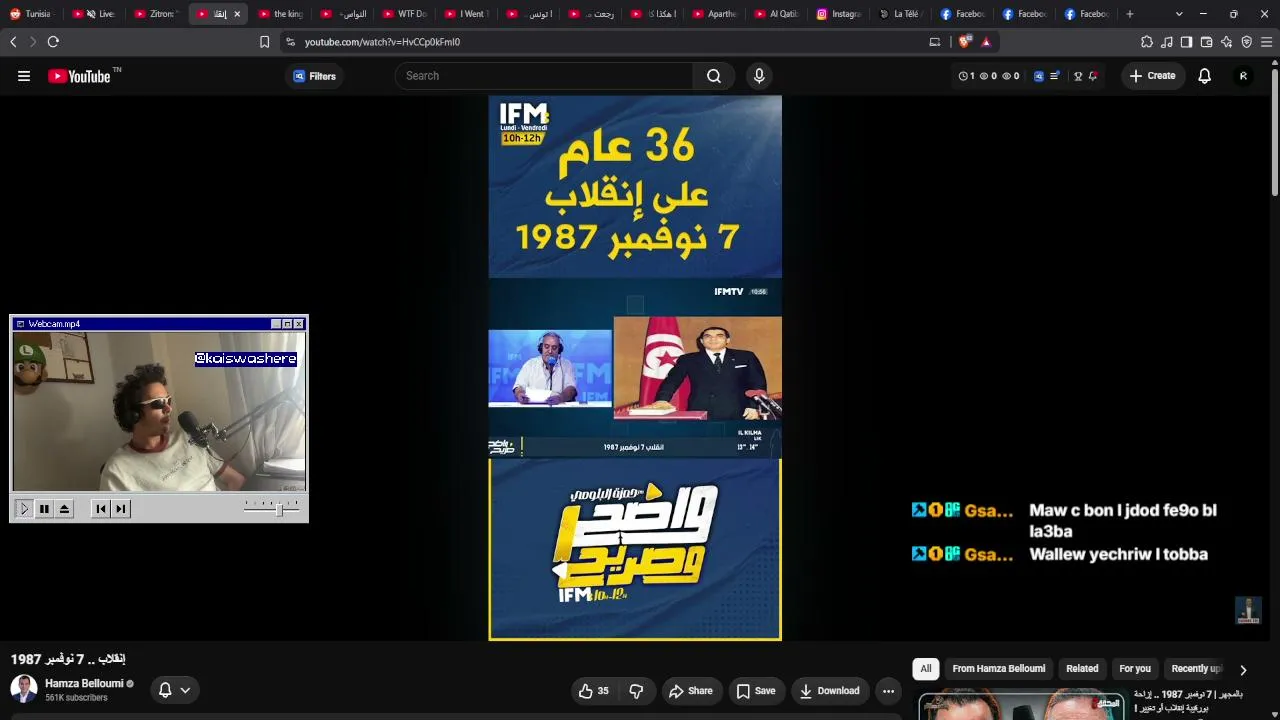The image size is (1280, 720).
Task: Open the notification bell dropdown beside channel
Action: (x=175, y=690)
